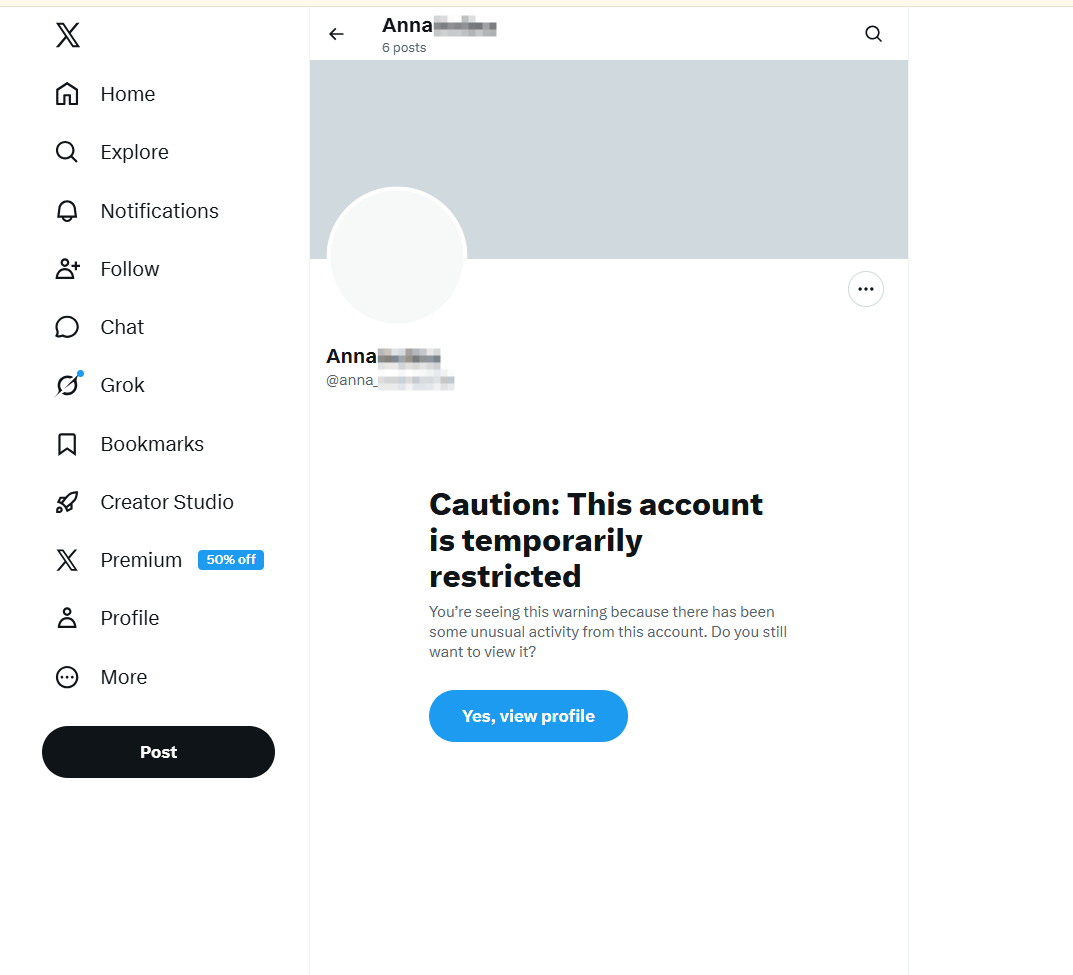This screenshot has width=1073, height=975.
Task: Open profile three-dot overflow menu
Action: click(x=866, y=289)
